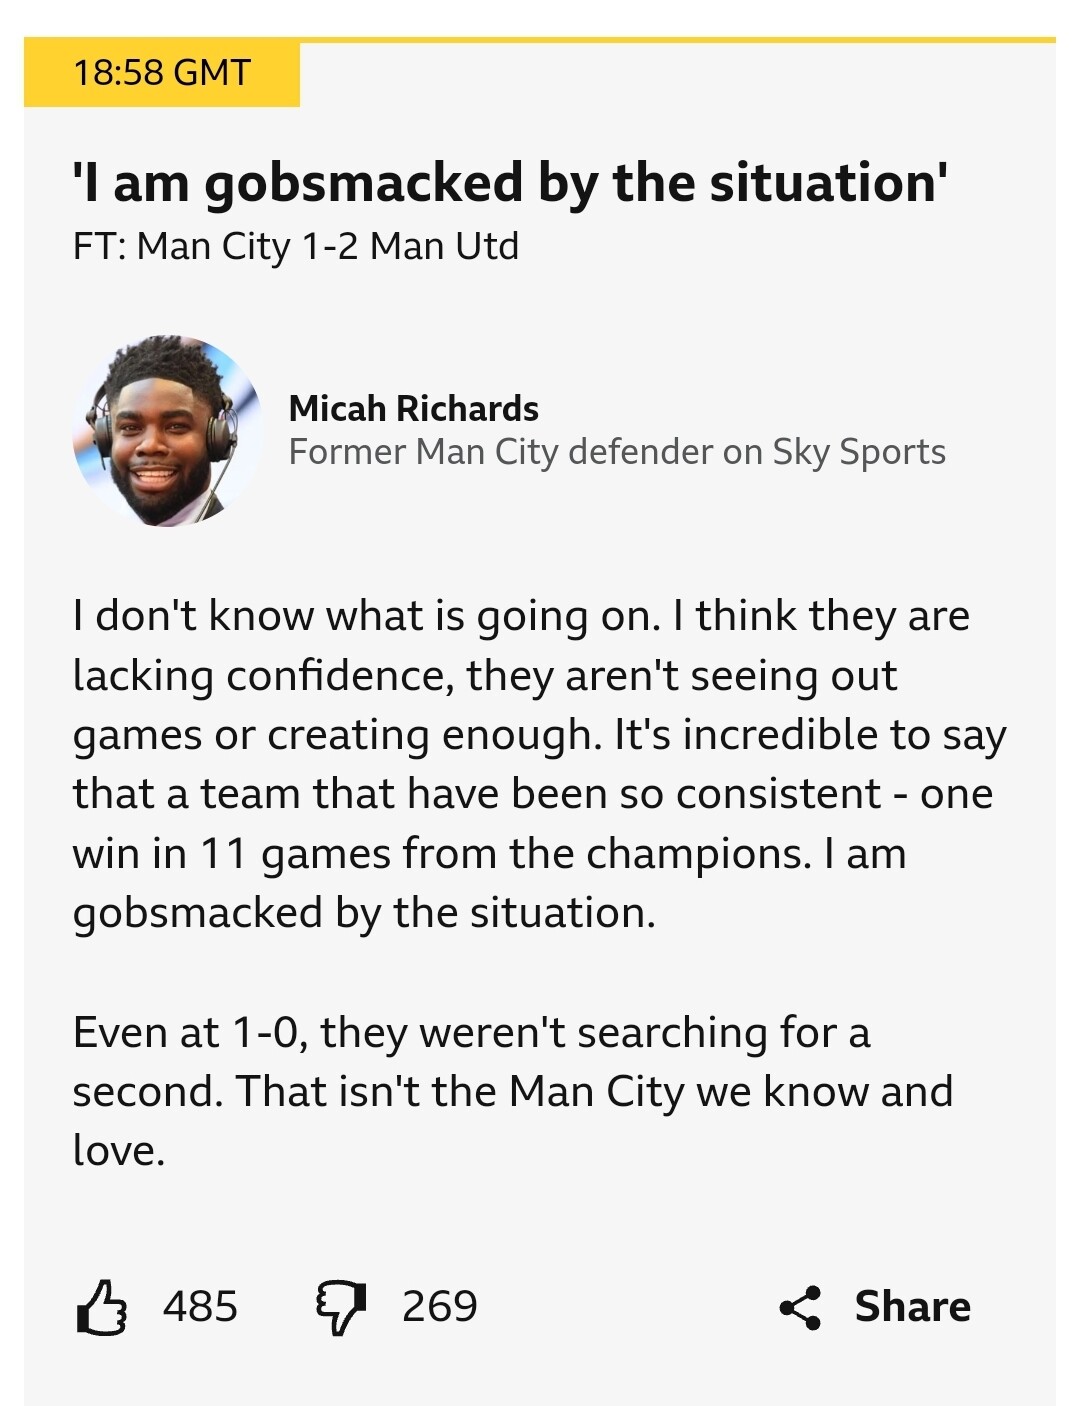
Task: Open Micah Richards' profile photo
Action: 168,431
